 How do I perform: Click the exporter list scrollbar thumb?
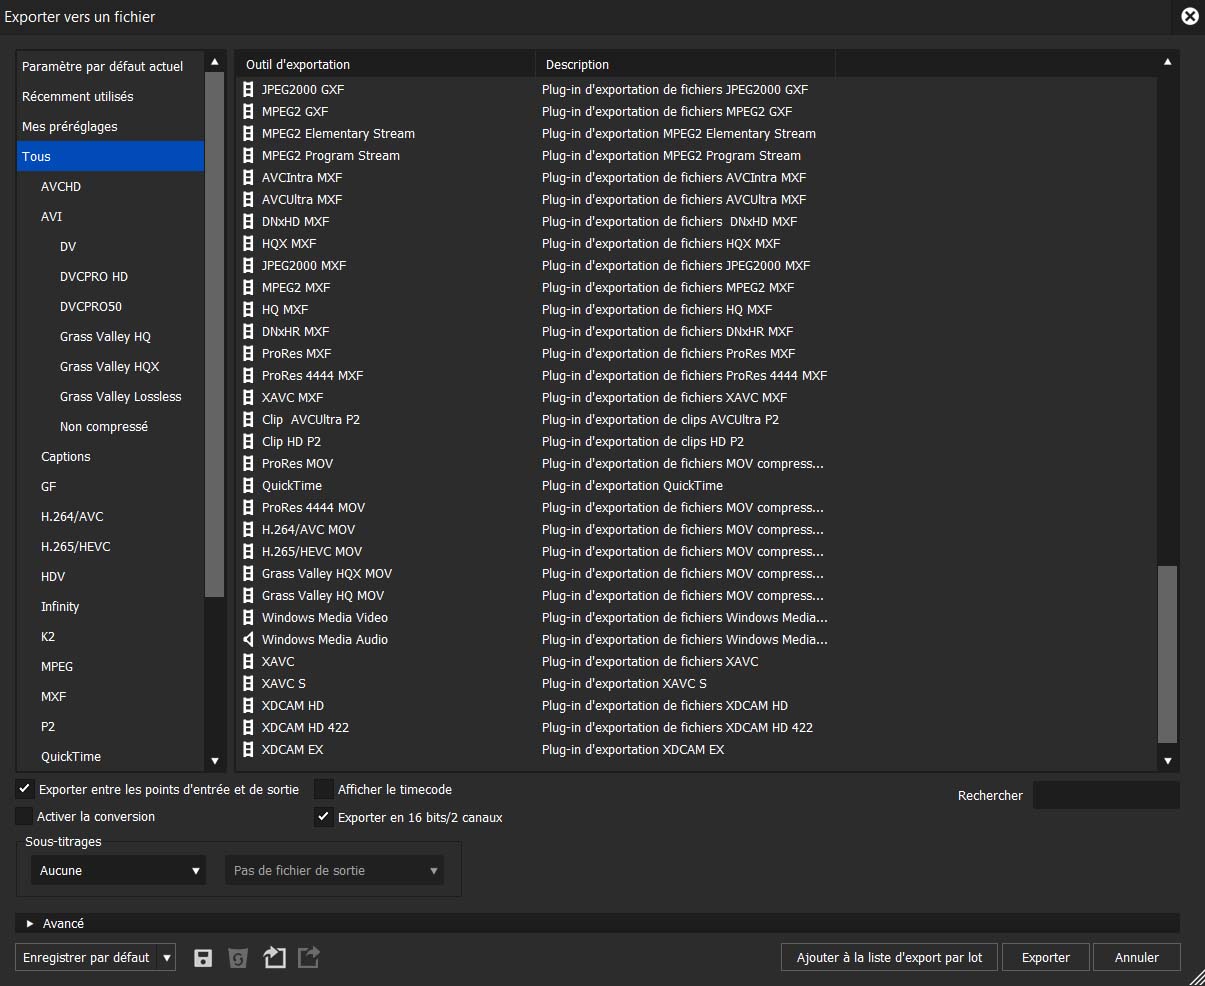[x=1167, y=654]
